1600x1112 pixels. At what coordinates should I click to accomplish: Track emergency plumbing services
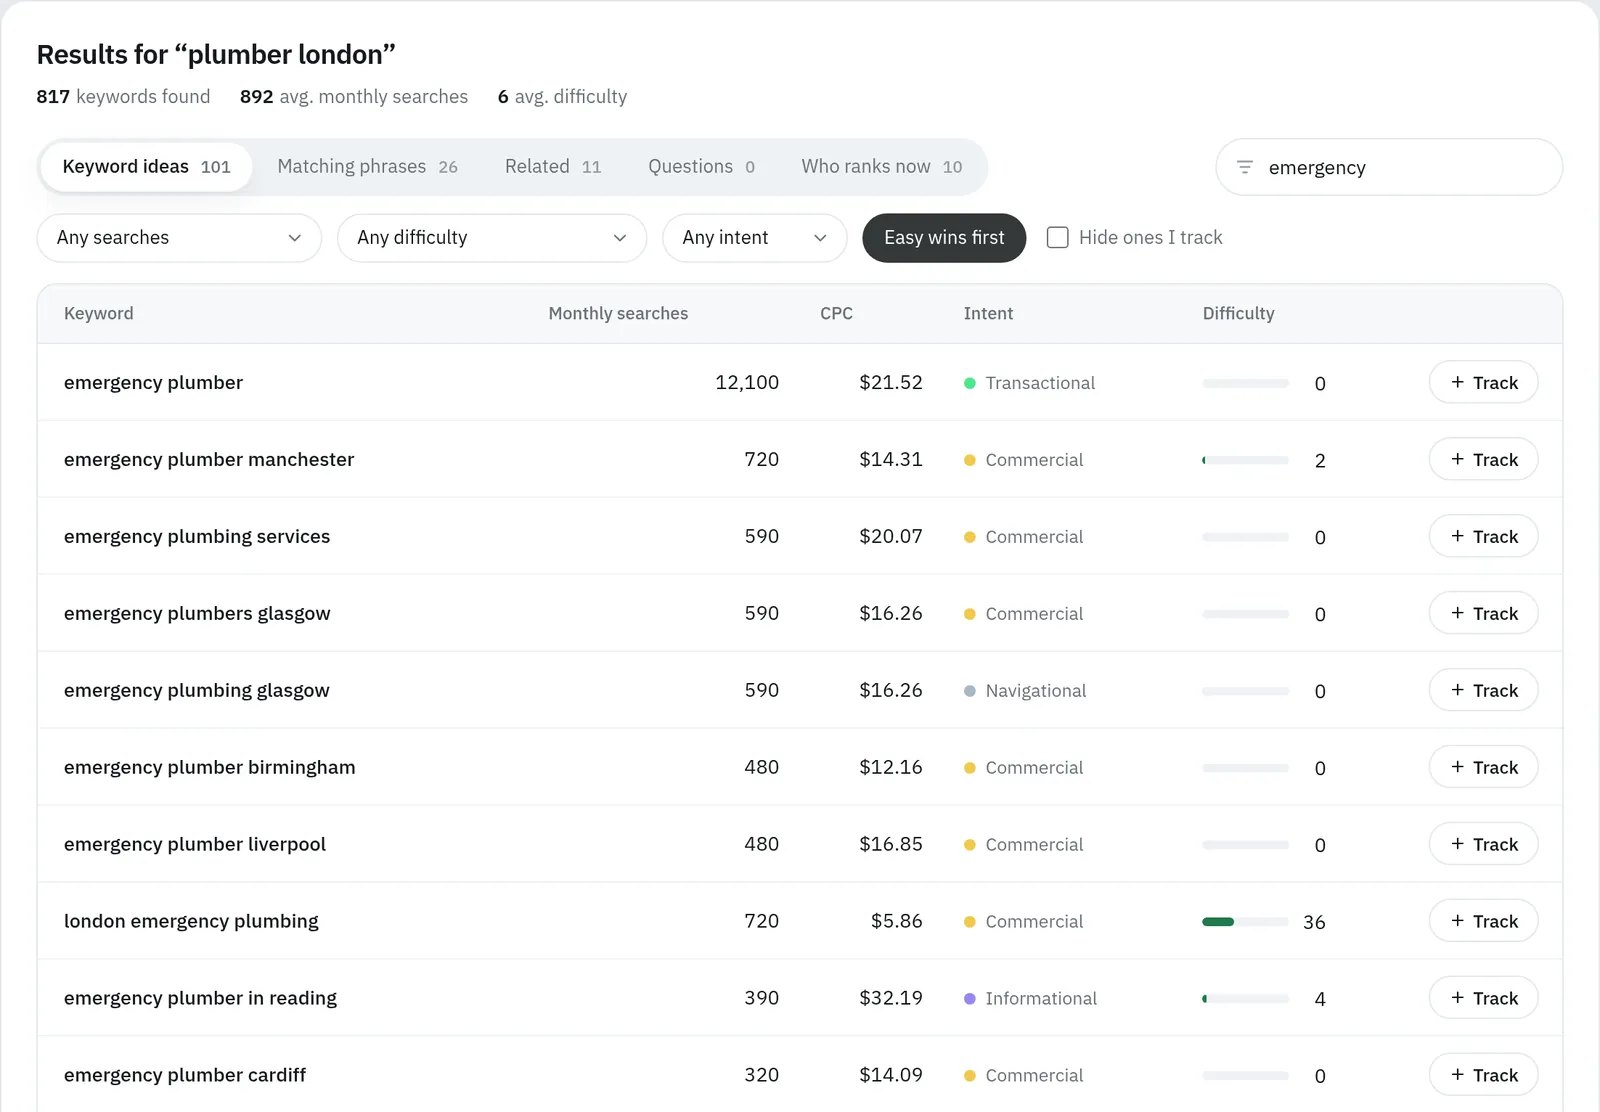point(1483,536)
